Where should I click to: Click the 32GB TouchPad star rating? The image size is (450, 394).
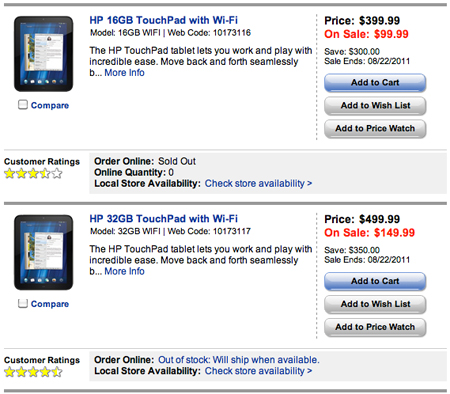point(33,372)
